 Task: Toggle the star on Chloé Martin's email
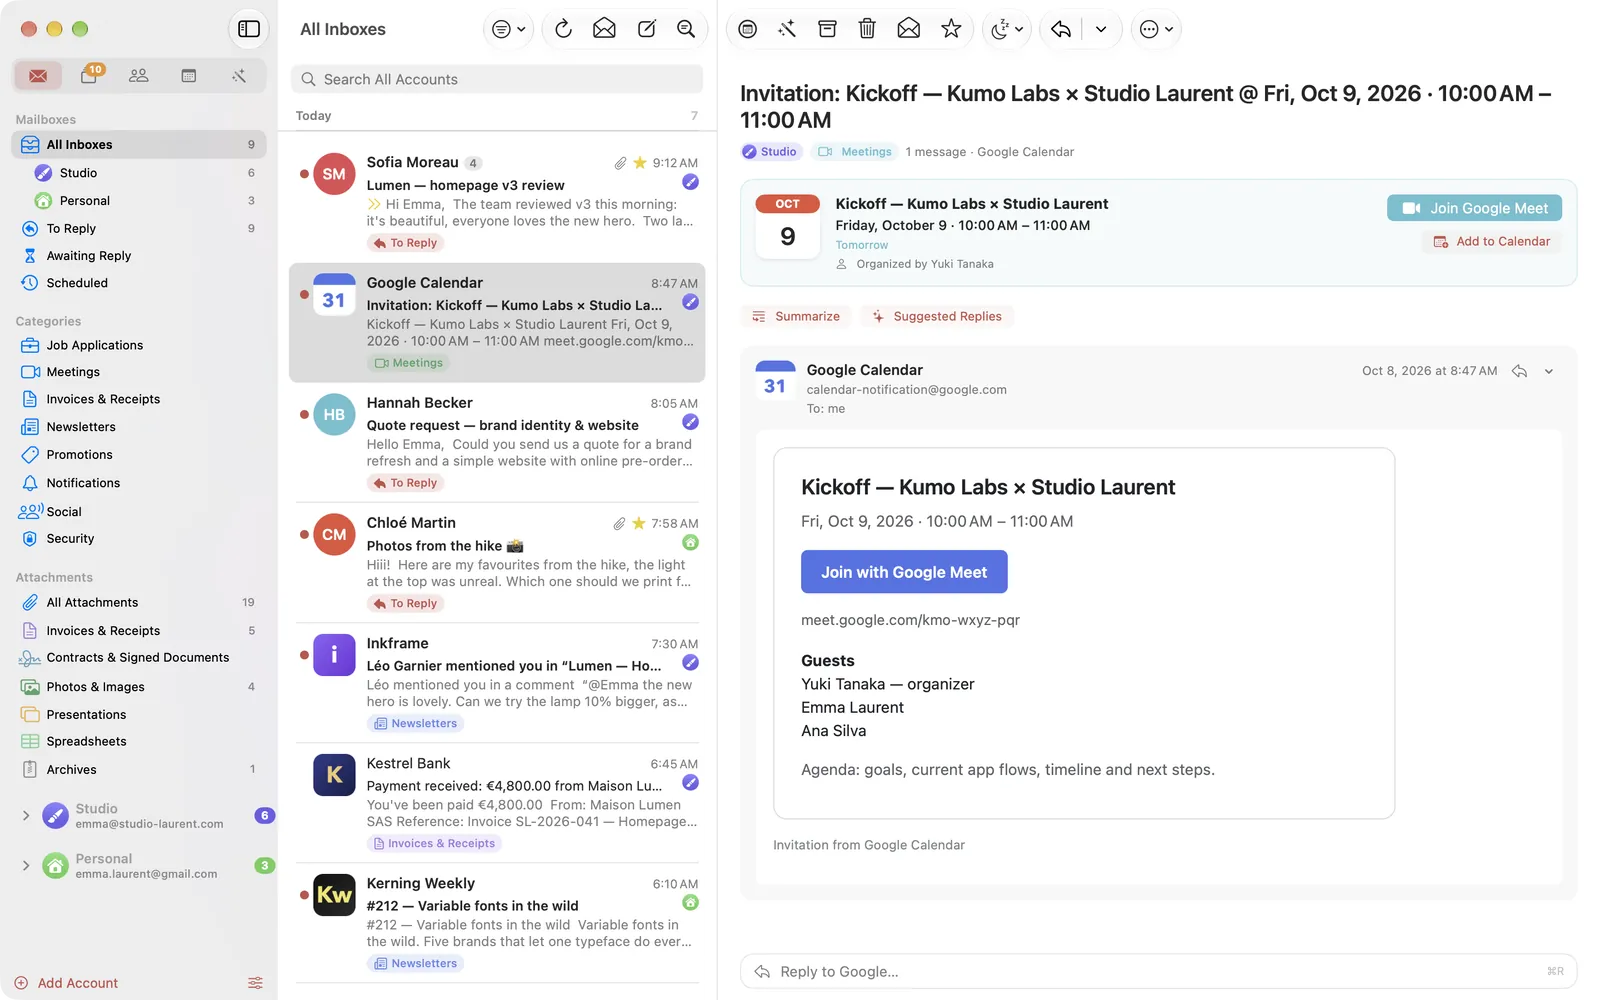tap(639, 523)
